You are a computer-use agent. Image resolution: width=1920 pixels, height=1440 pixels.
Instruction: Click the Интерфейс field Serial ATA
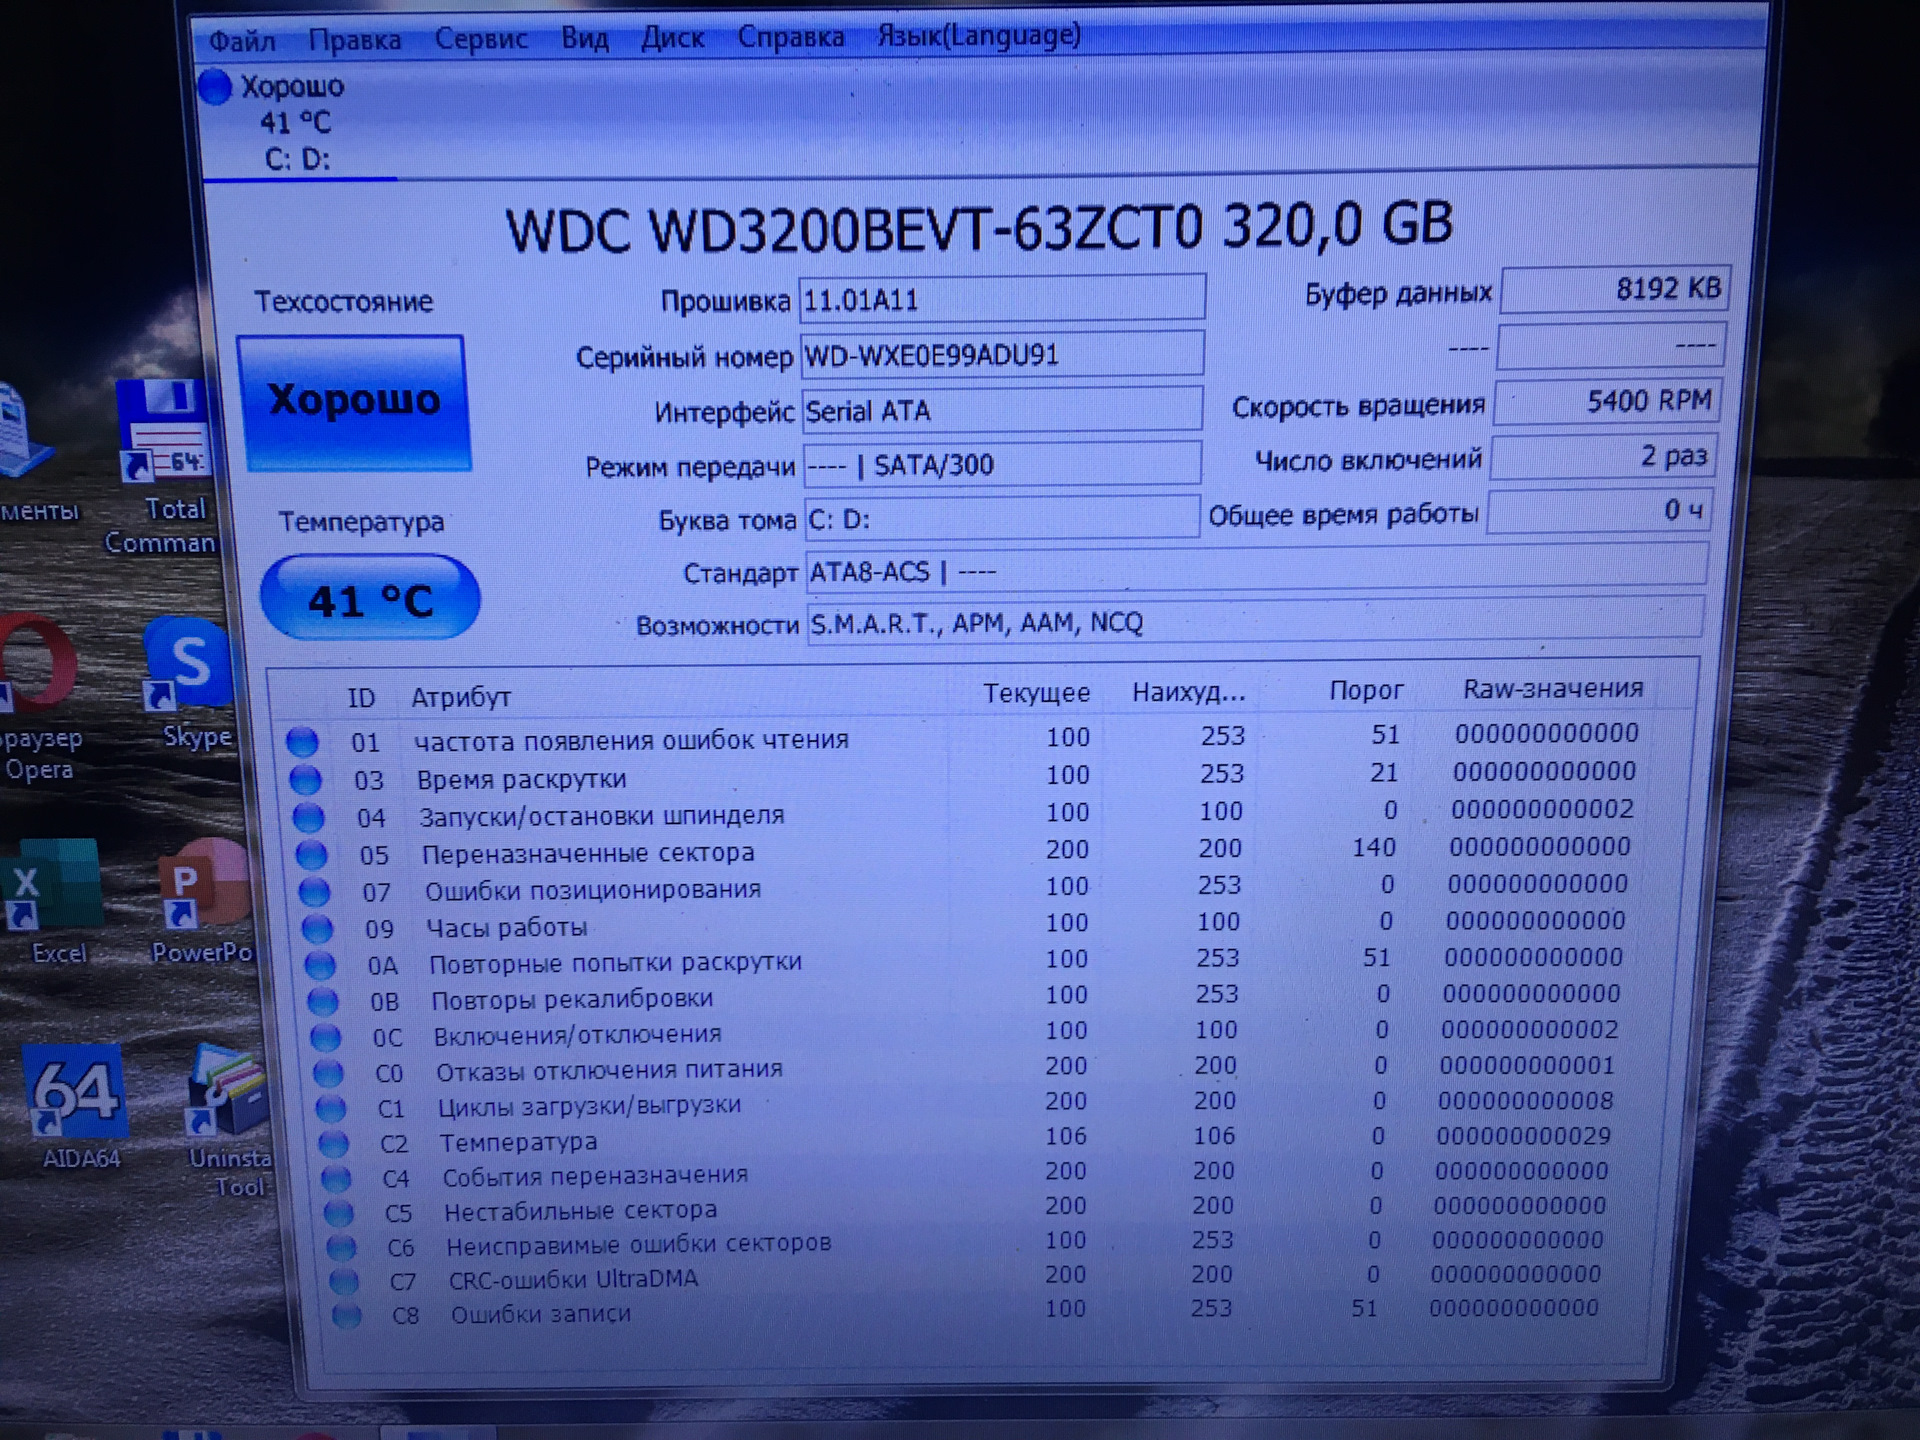(1002, 410)
